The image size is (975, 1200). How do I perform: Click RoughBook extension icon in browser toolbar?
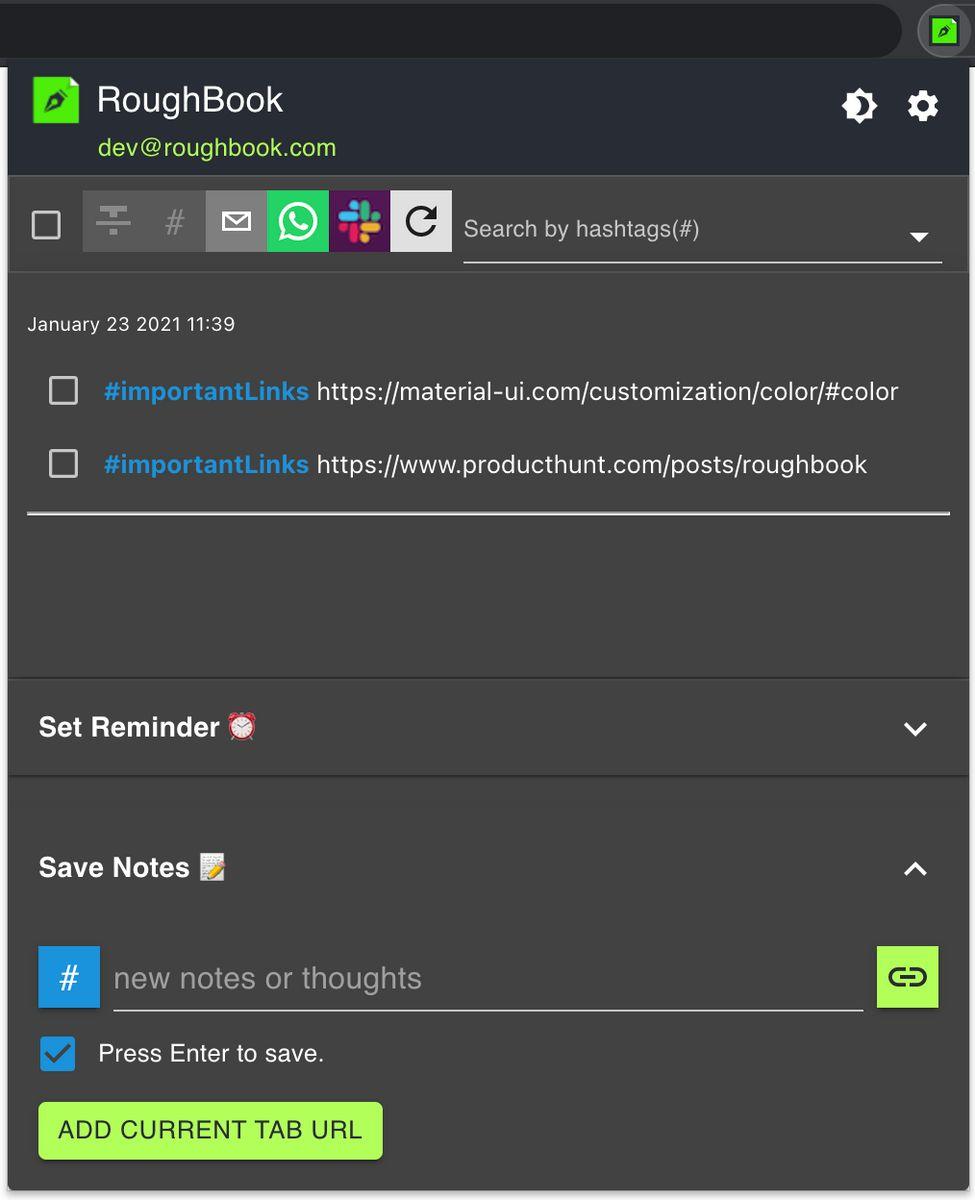[x=943, y=32]
